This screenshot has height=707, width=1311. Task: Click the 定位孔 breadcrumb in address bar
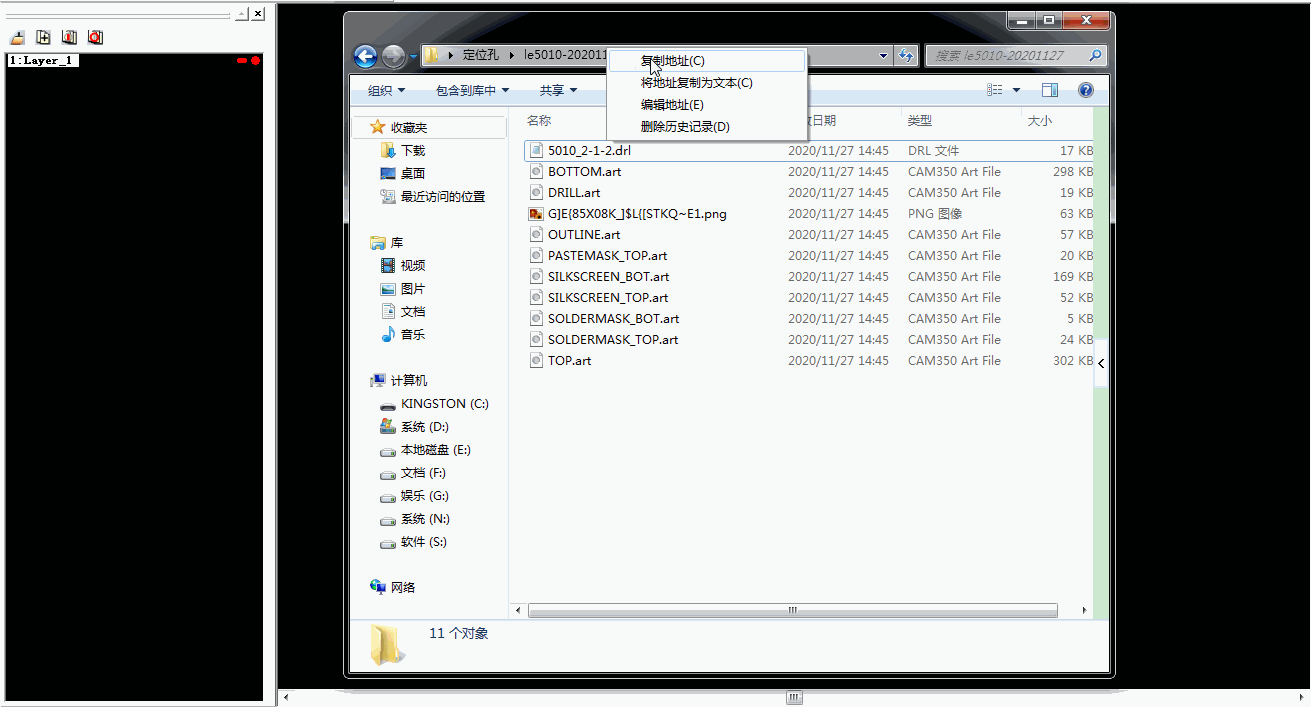point(481,55)
